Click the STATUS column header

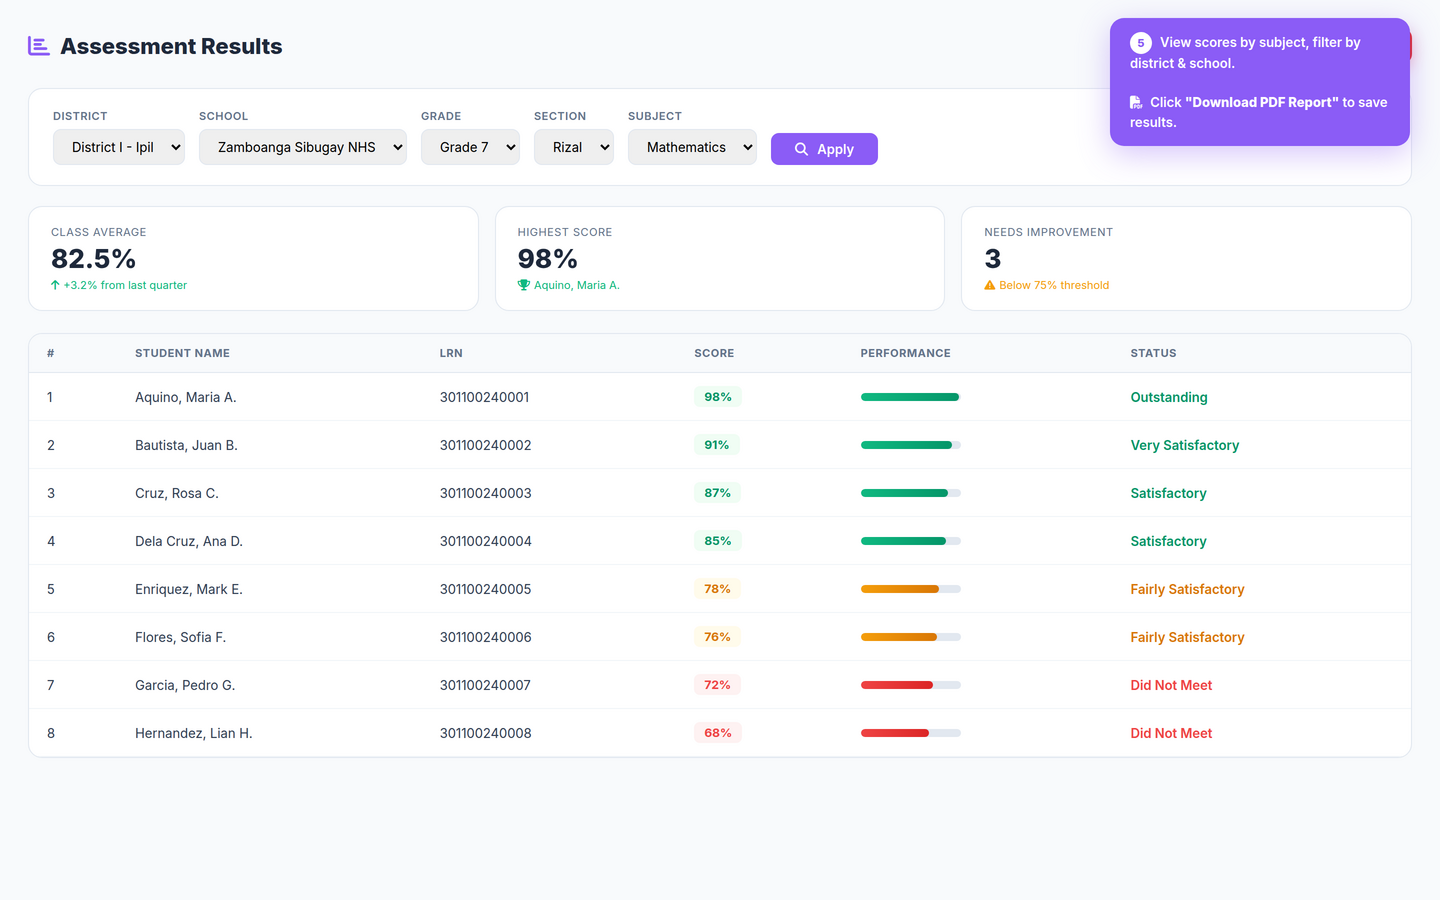click(1153, 353)
